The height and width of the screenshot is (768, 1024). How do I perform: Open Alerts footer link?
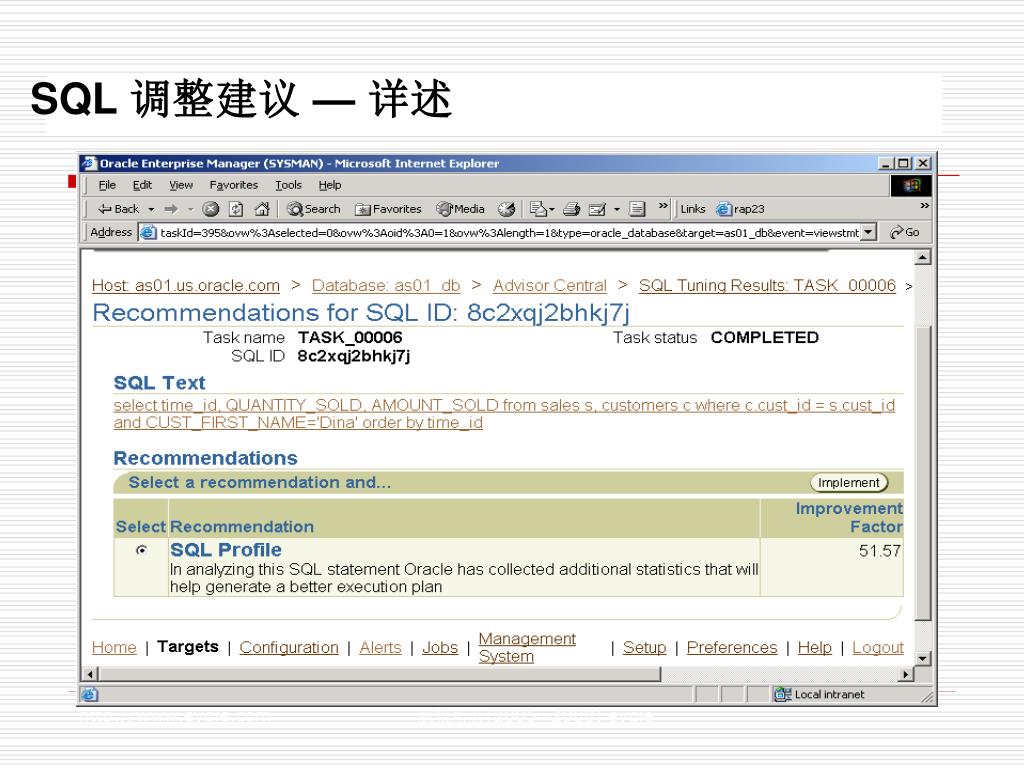(x=381, y=648)
